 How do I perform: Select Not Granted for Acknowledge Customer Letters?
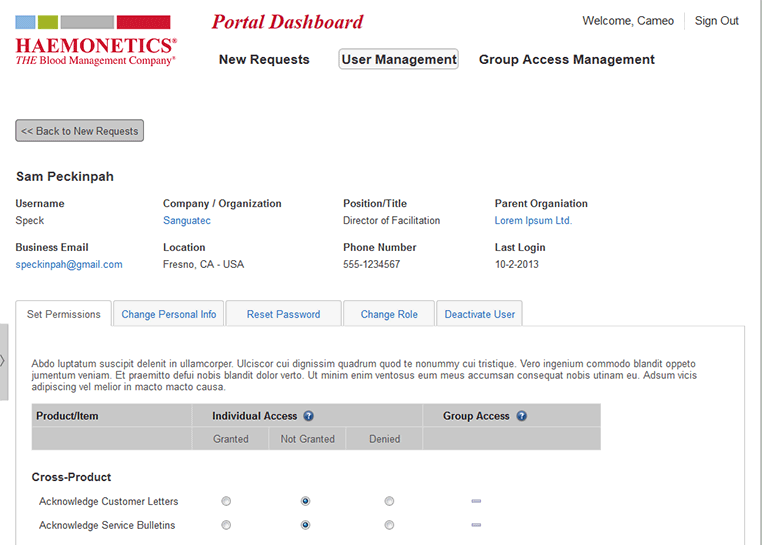tap(306, 501)
